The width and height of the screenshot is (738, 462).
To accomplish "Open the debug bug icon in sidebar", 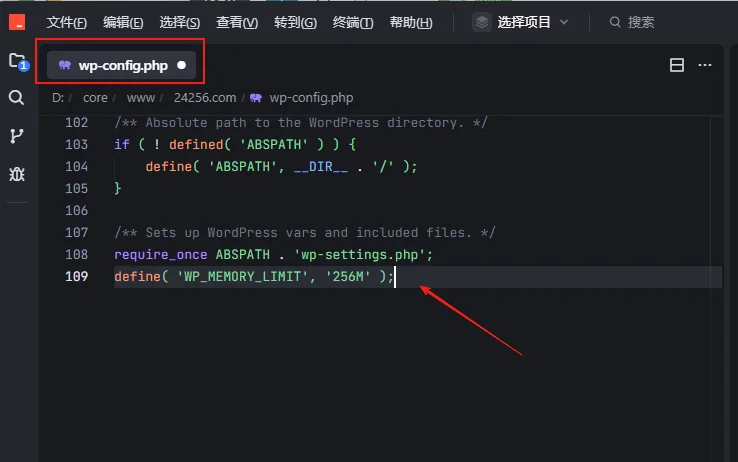I will click(x=17, y=174).
